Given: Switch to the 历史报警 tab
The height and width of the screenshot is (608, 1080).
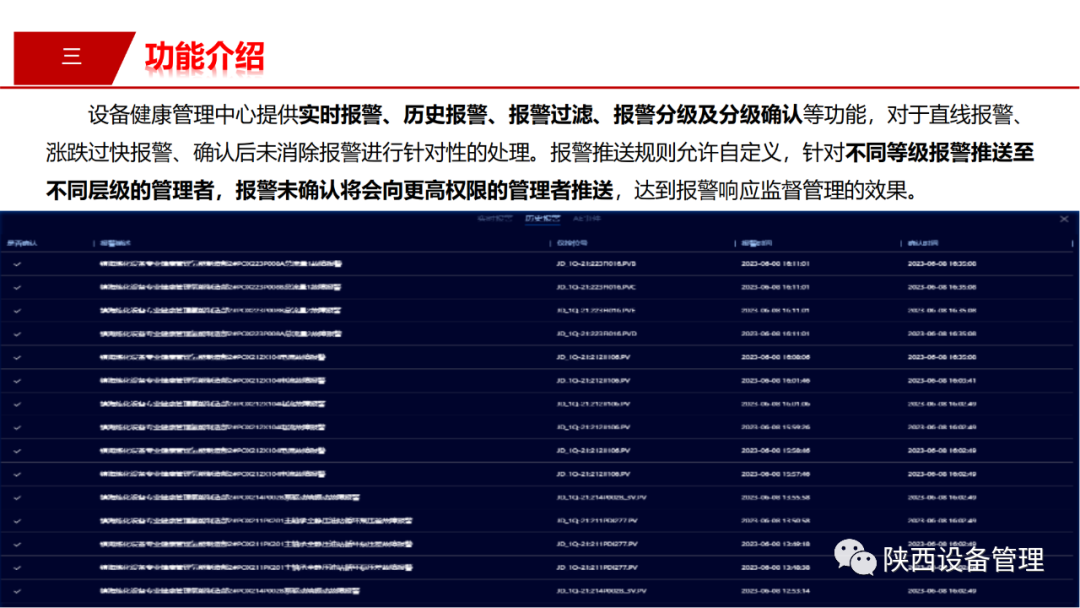Looking at the screenshot, I should point(542,218).
